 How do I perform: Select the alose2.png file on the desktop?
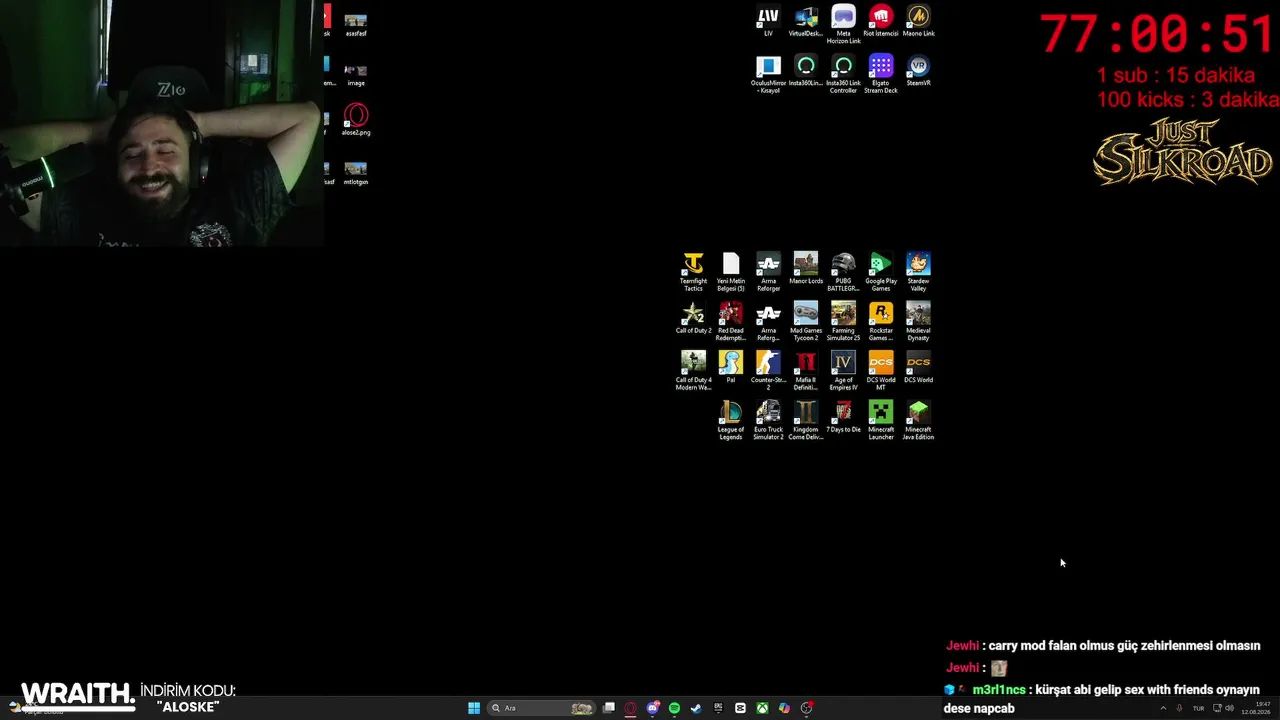pyautogui.click(x=356, y=121)
